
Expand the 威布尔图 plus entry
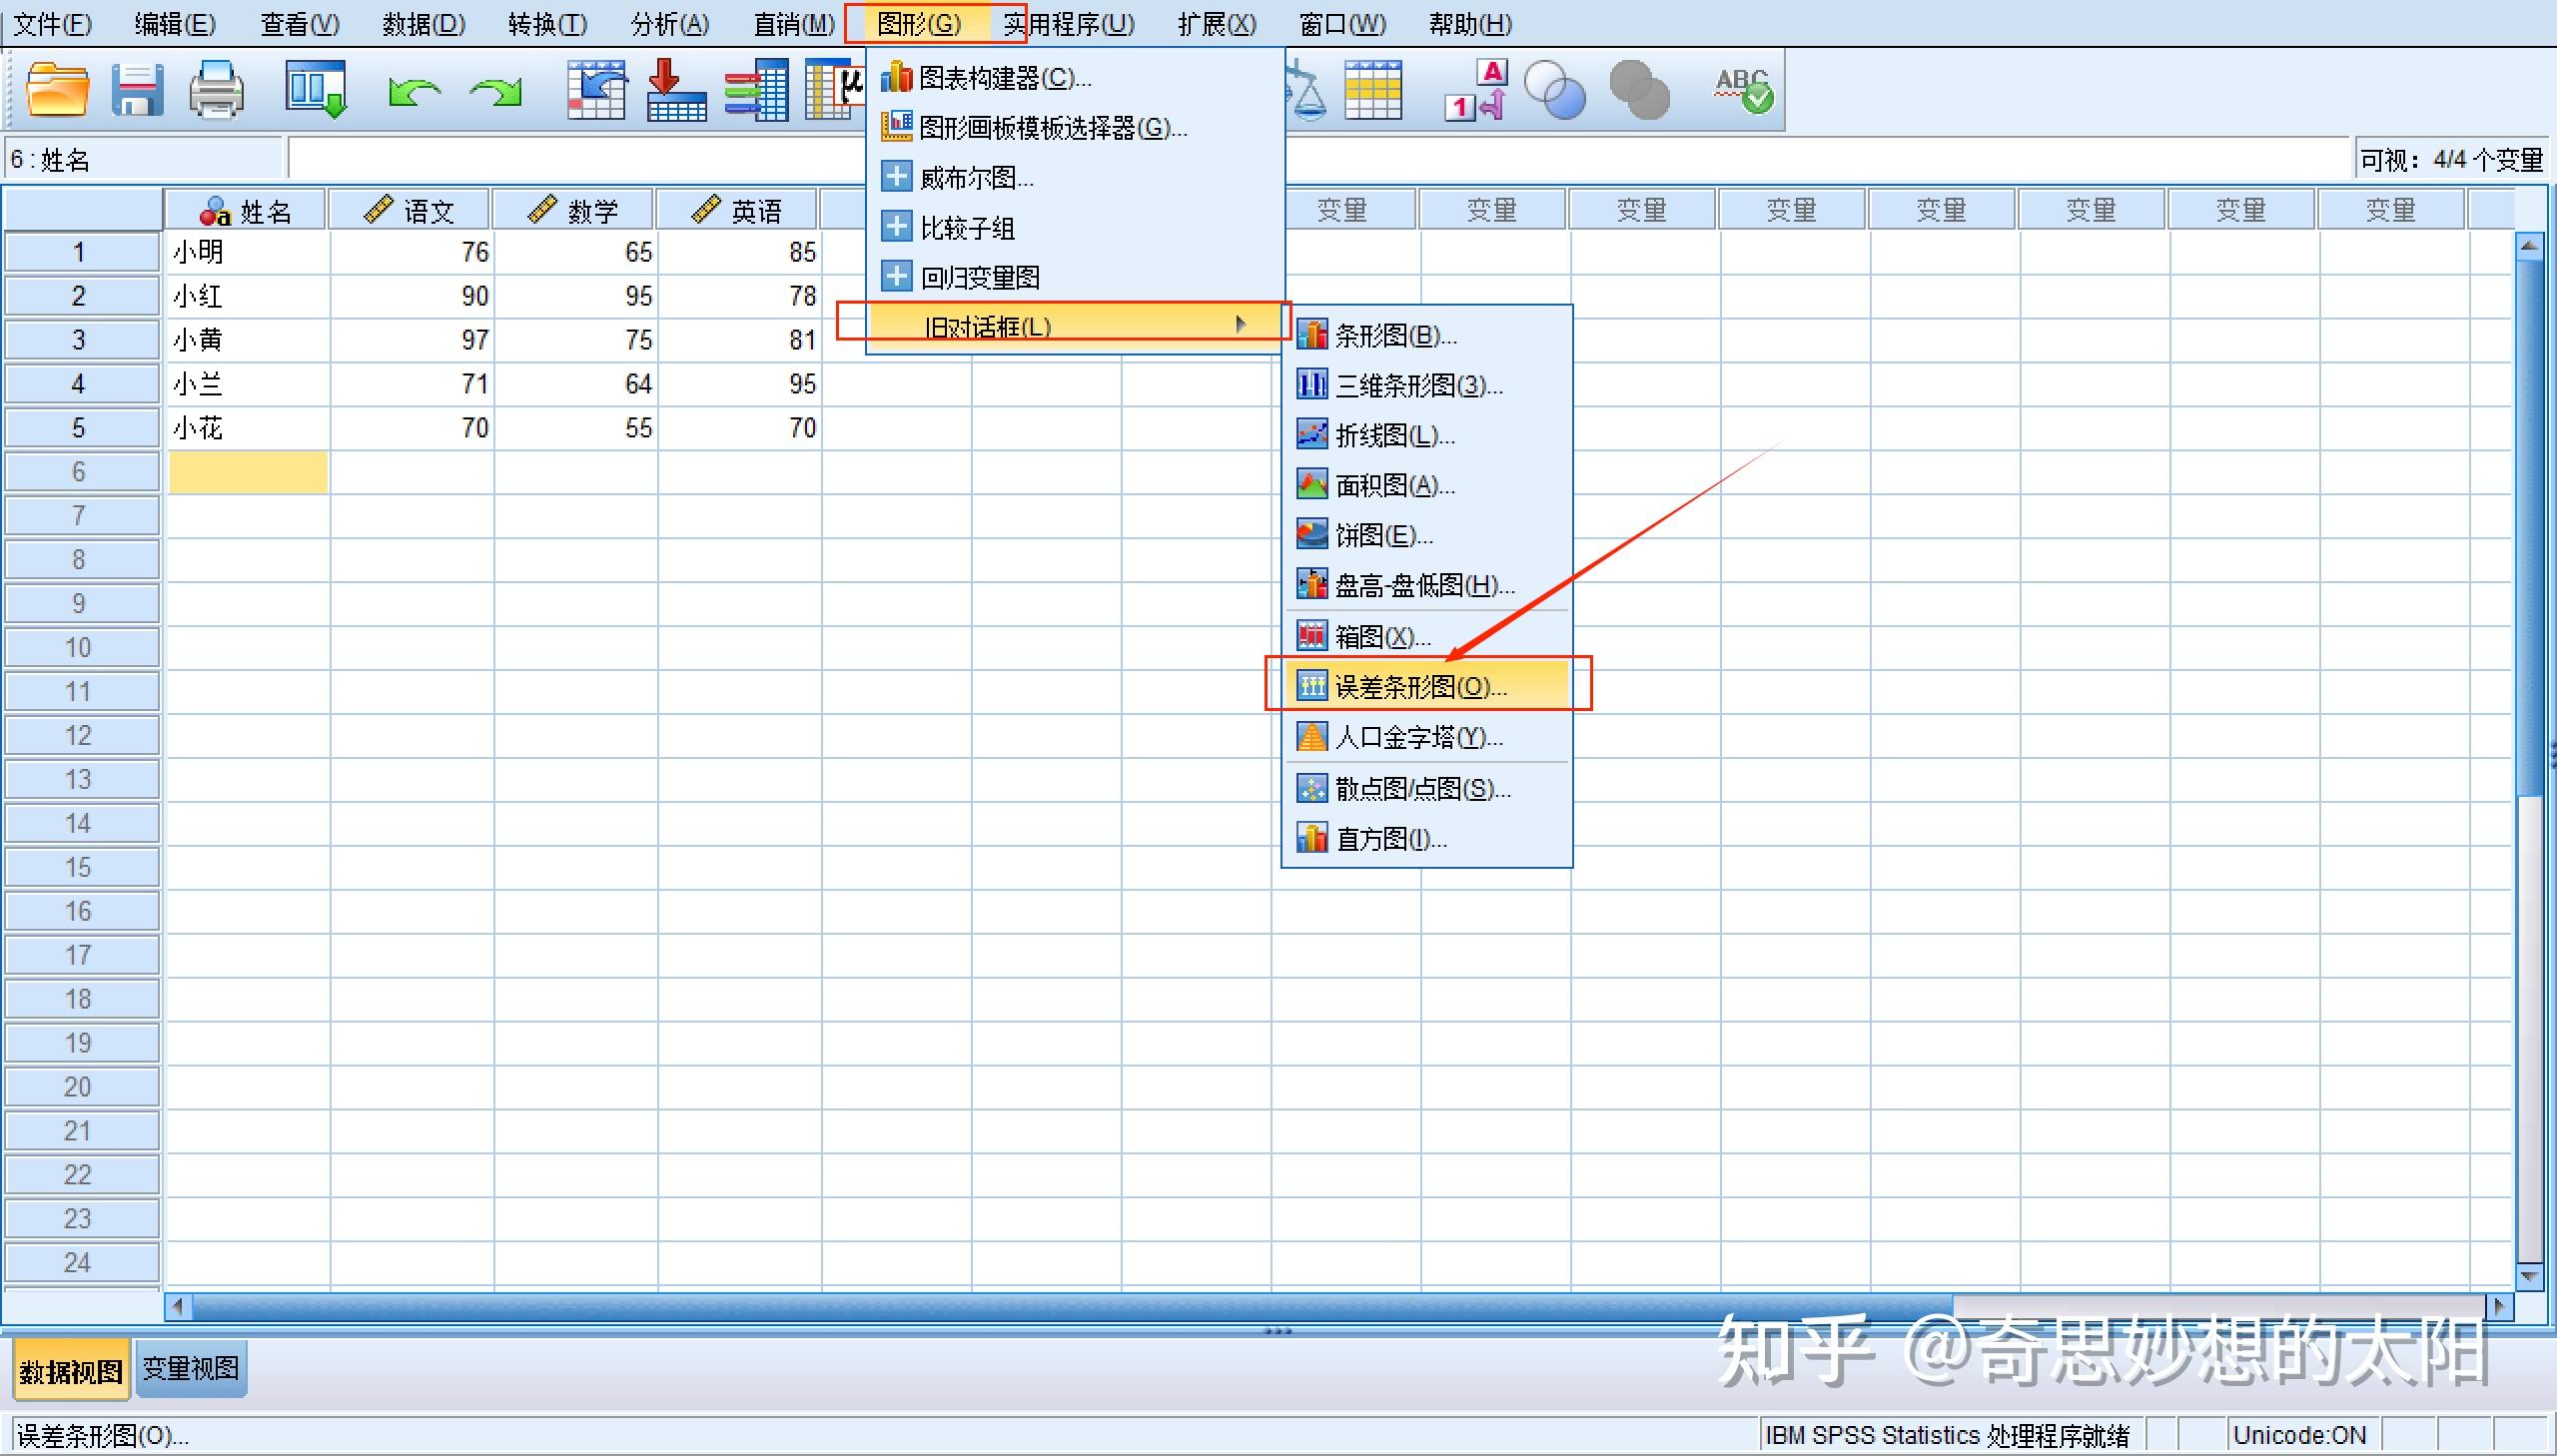click(896, 177)
